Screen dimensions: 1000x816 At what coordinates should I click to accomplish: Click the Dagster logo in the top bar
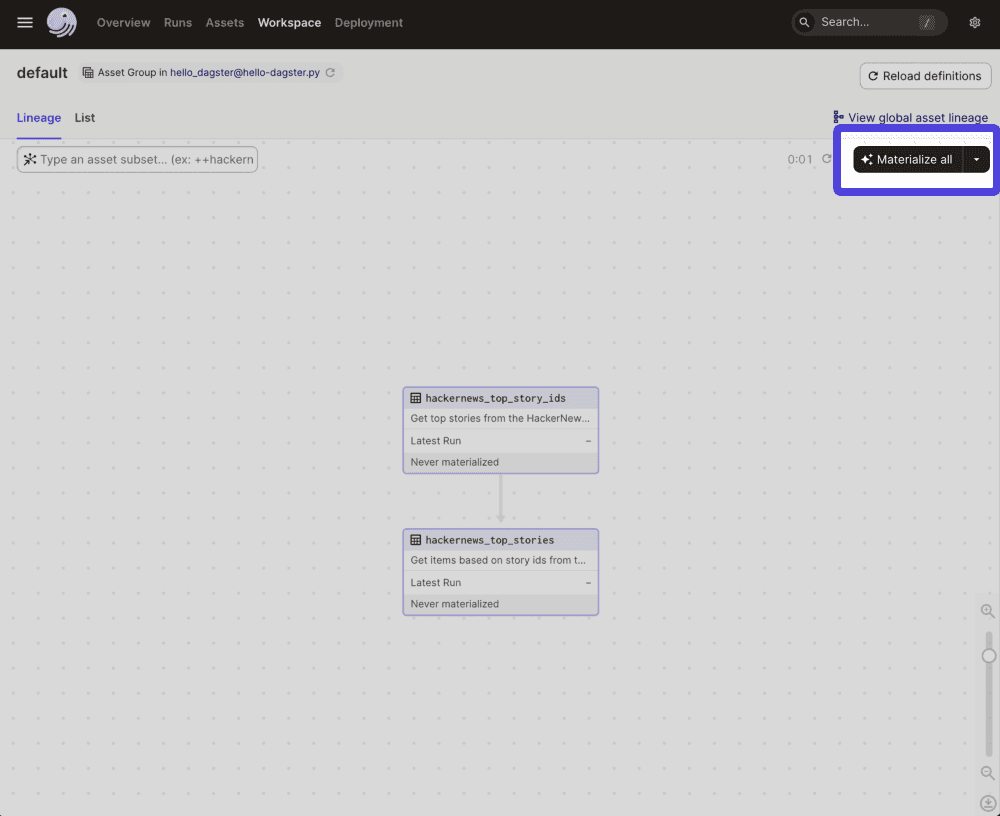click(x=61, y=22)
